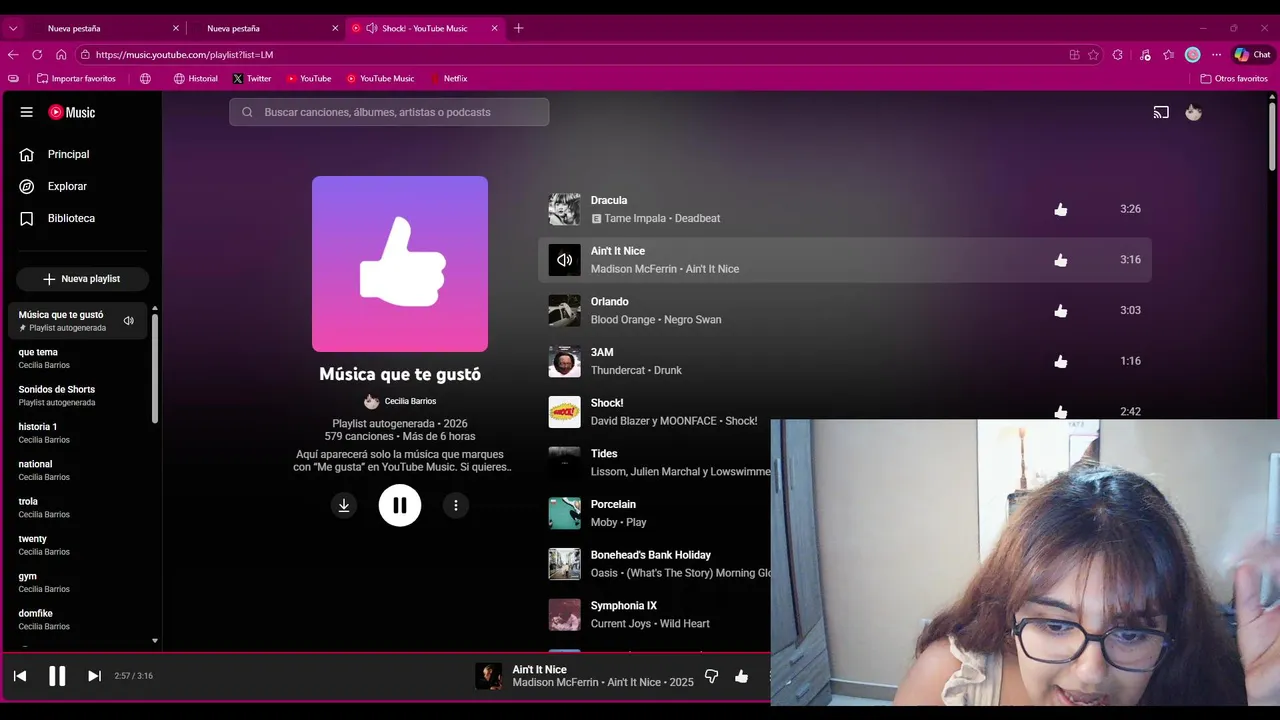Play the Shock! track thumbnail

(x=564, y=412)
